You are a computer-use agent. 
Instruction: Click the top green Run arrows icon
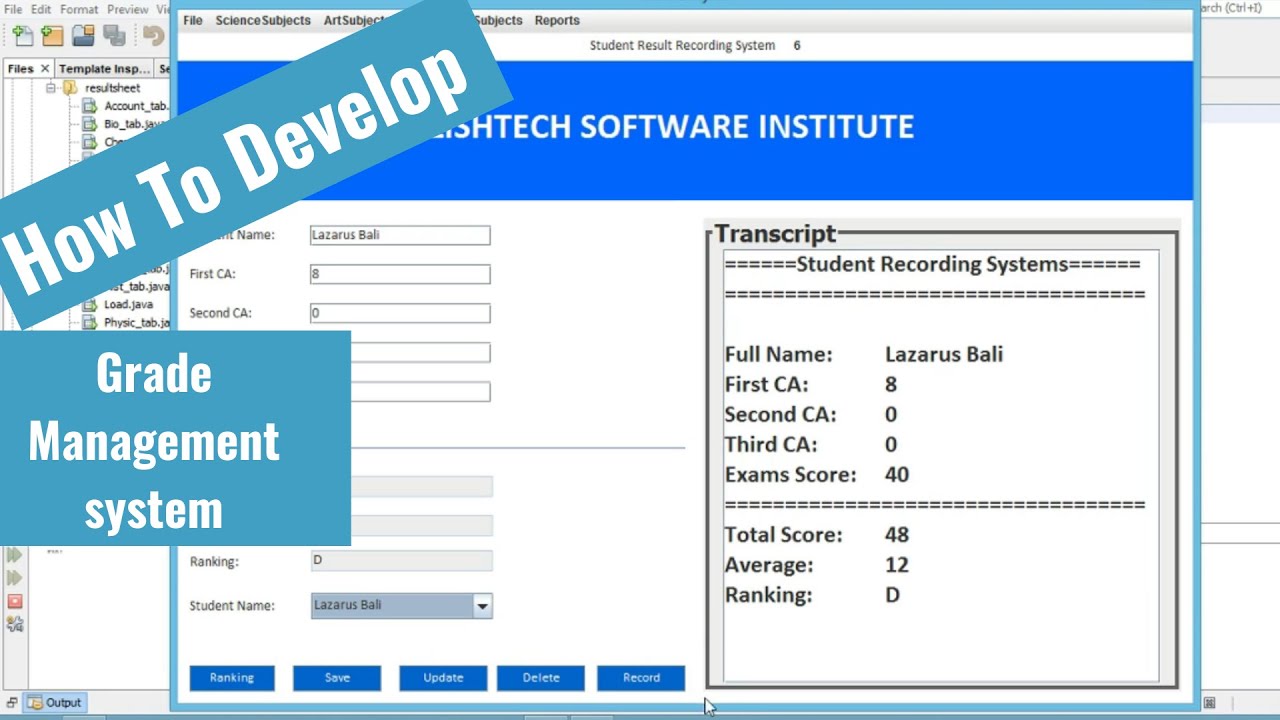coord(14,555)
